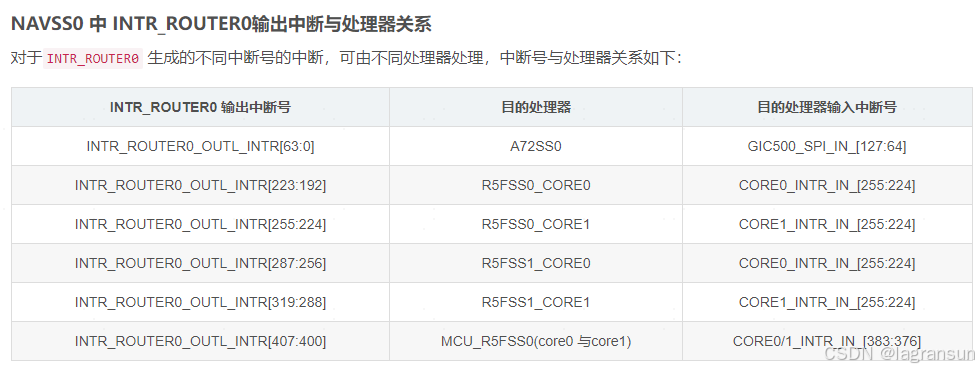Click the R5FSS1_CORE0 processor cell
Image resolution: width=979 pixels, height=371 pixels.
coord(536,264)
